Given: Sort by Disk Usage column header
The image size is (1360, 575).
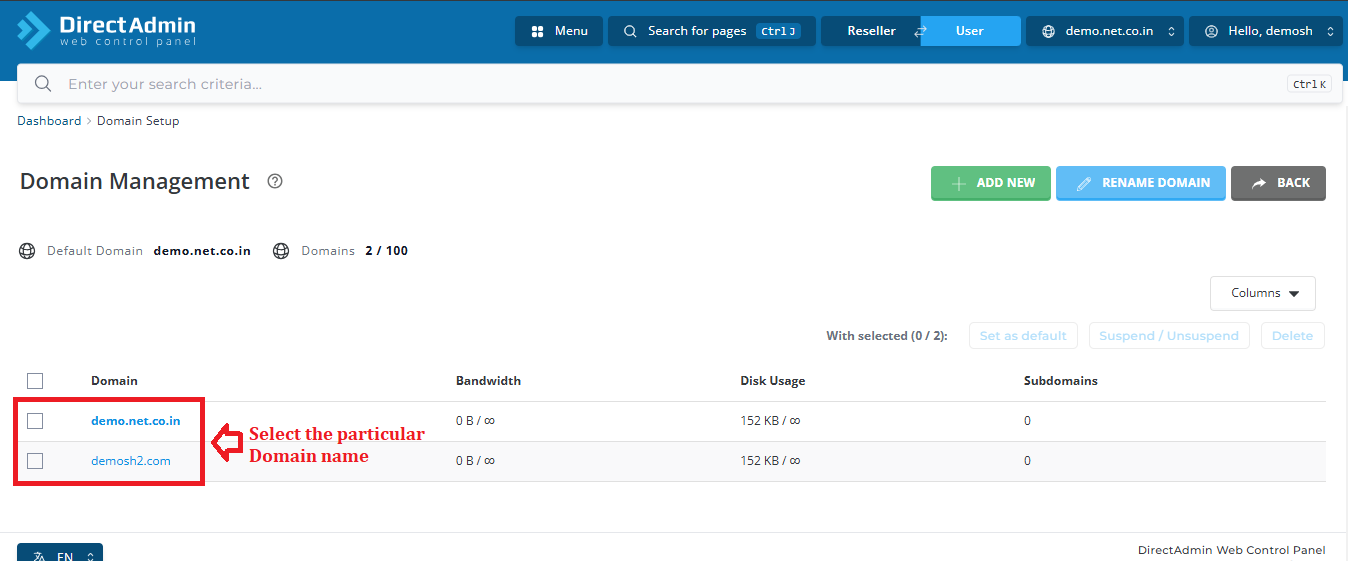Looking at the screenshot, I should click(x=772, y=381).
